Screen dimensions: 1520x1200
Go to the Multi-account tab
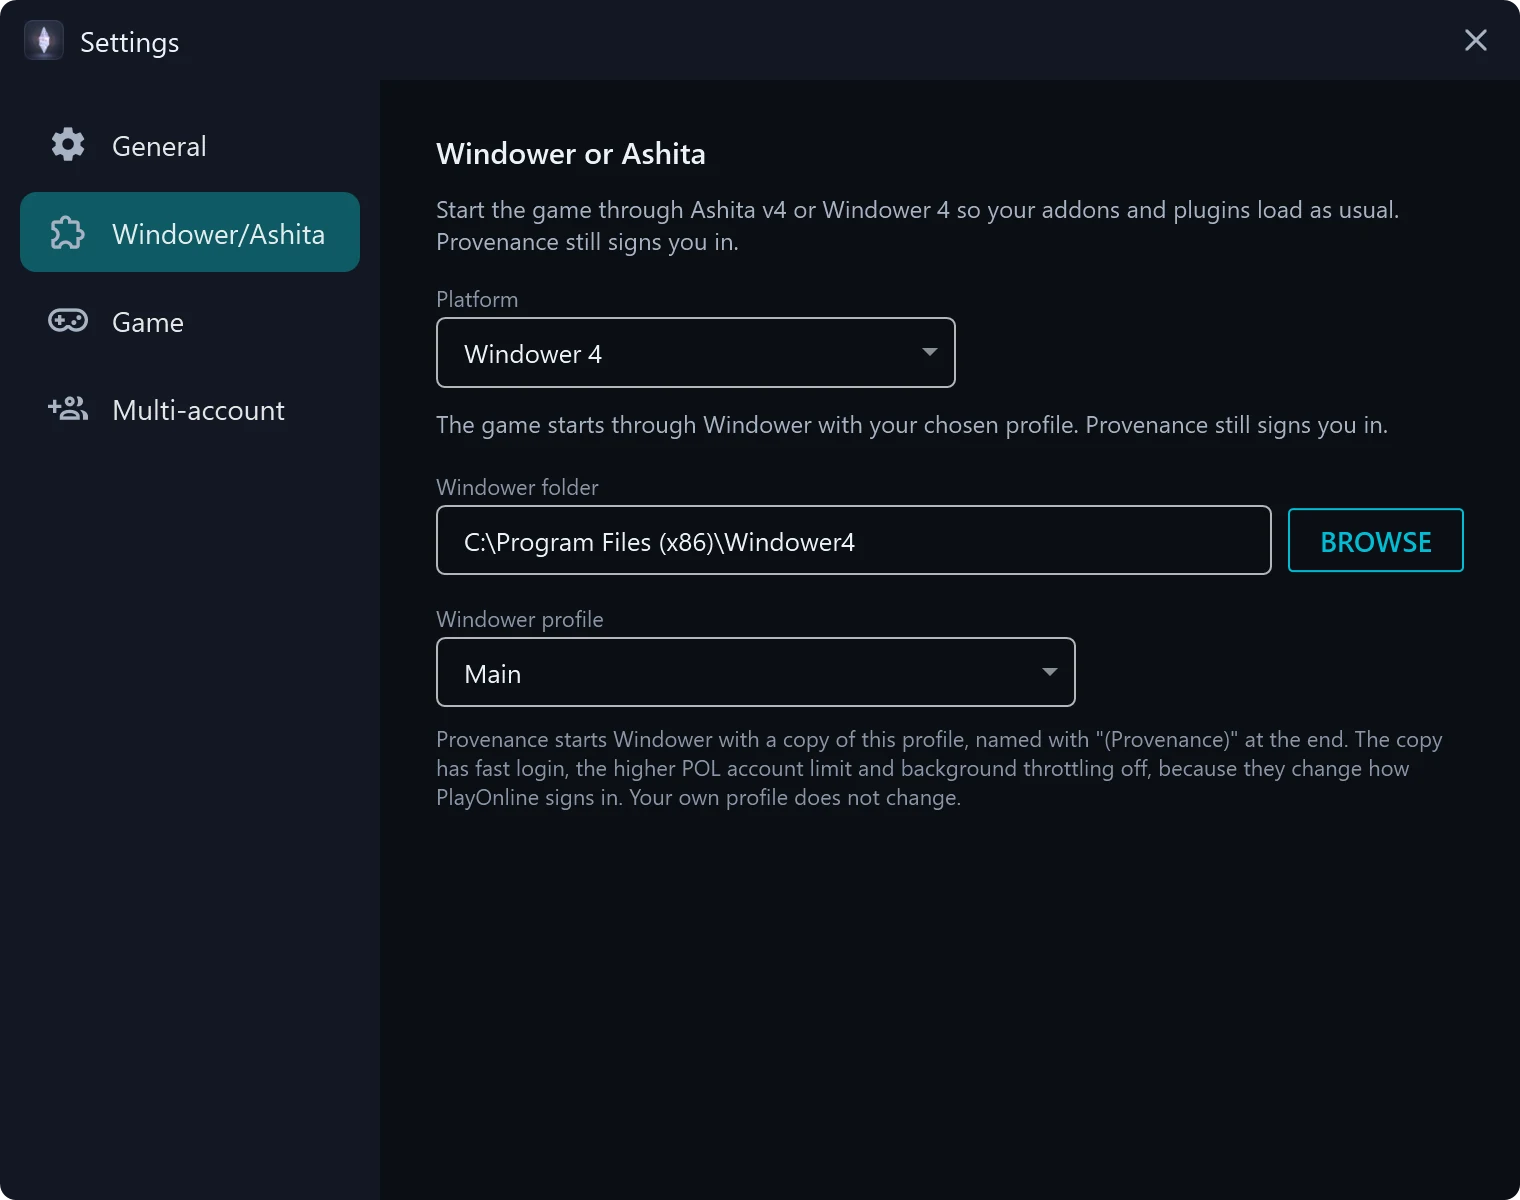click(x=190, y=409)
